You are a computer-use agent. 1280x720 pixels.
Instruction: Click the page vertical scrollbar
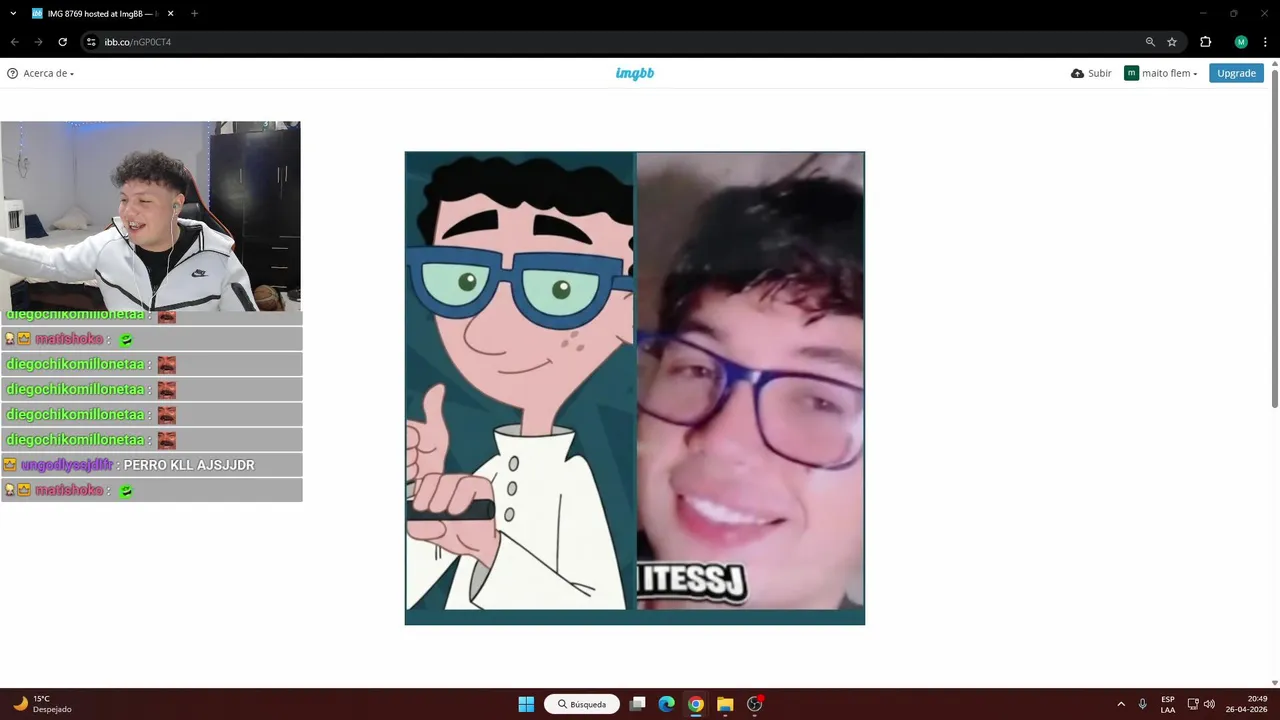(x=1275, y=240)
